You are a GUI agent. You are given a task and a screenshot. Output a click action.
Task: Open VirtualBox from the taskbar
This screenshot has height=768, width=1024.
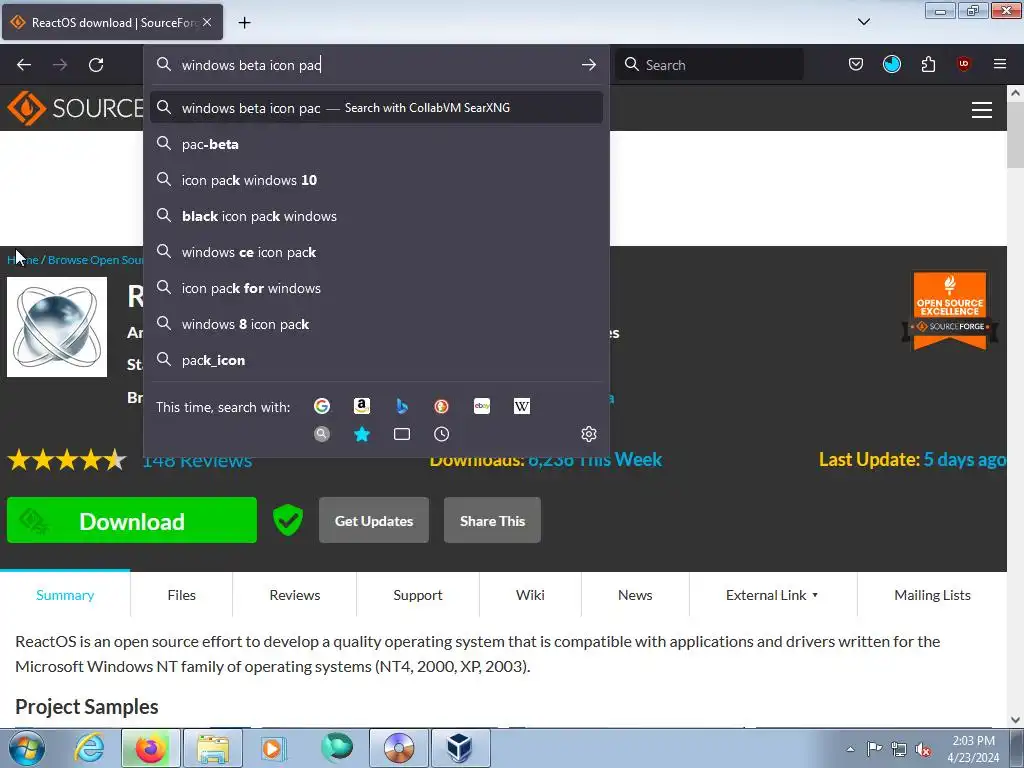click(459, 748)
